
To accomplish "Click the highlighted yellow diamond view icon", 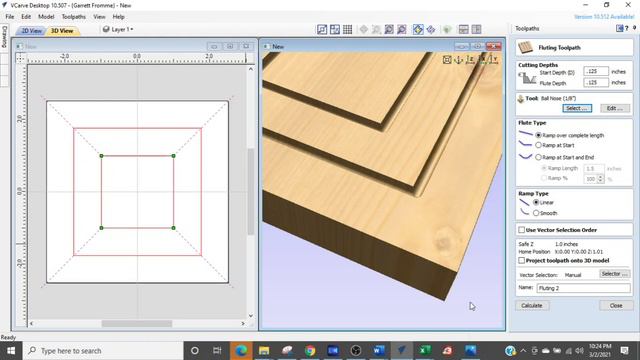I will (418, 29).
